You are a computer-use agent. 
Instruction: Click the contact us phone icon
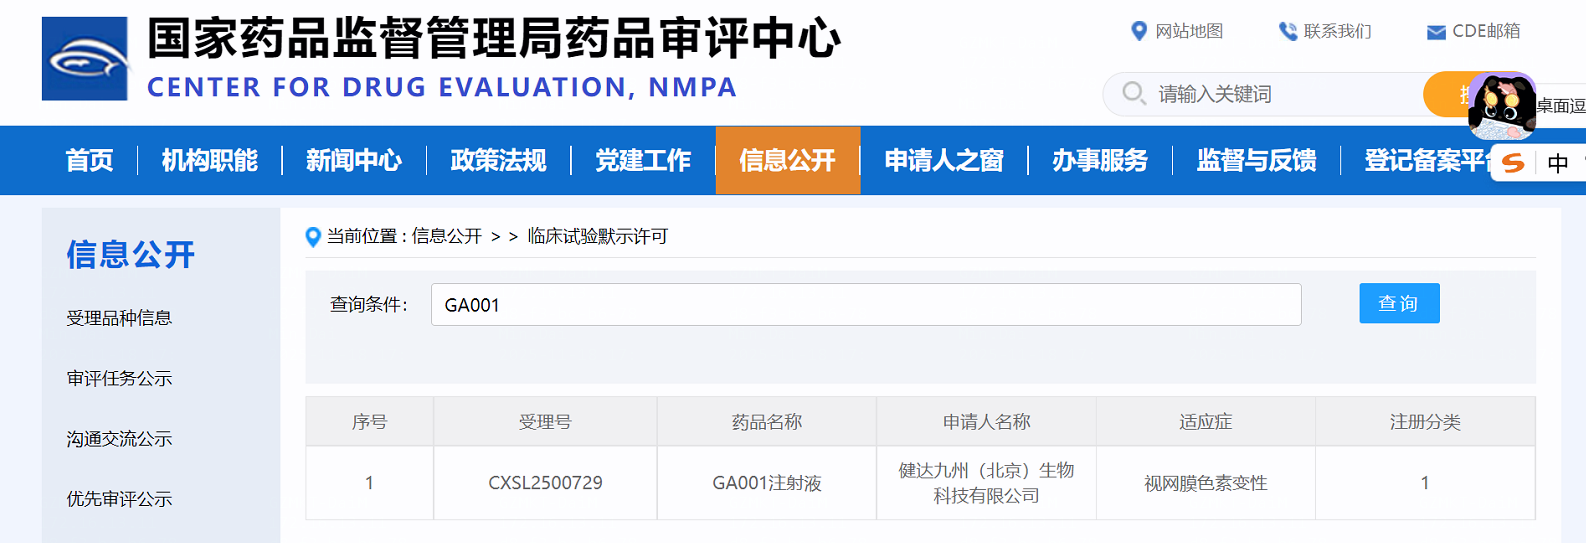point(1288,31)
